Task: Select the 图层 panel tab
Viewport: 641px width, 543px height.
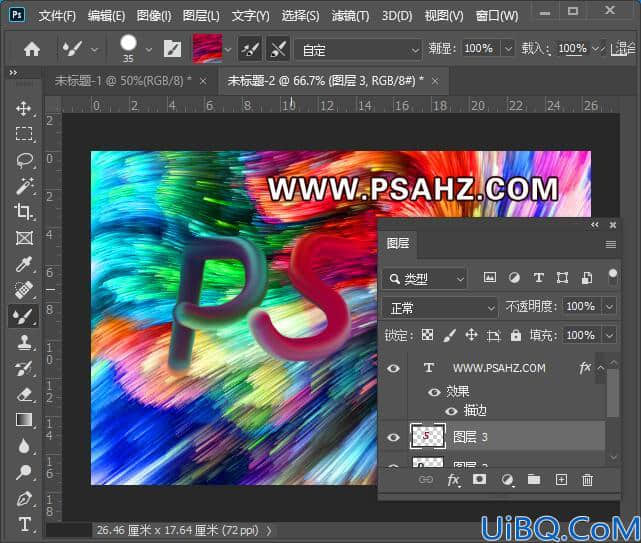Action: [398, 244]
